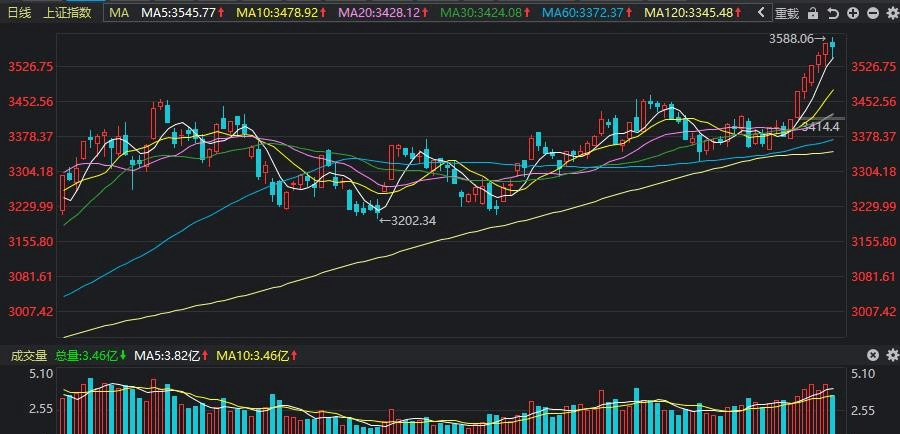
Task: Click the 3588.06 high price marker
Action: tap(793, 38)
